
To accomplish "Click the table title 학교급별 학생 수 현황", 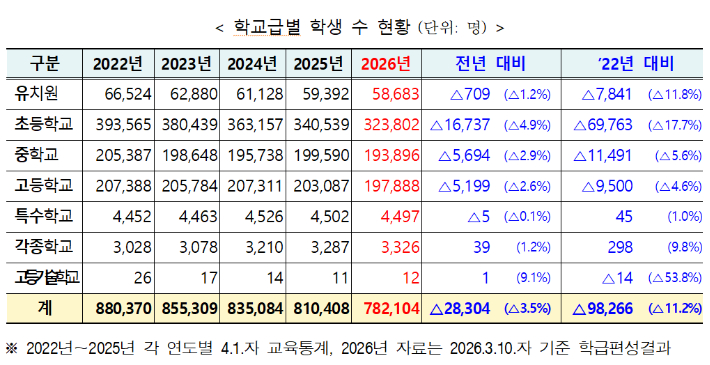I will click(321, 28).
